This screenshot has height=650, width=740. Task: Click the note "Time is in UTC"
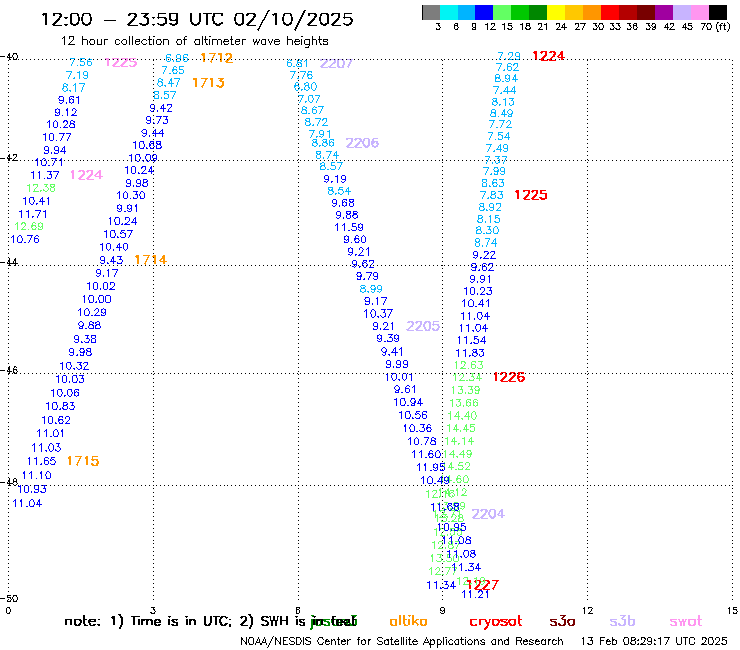180,622
